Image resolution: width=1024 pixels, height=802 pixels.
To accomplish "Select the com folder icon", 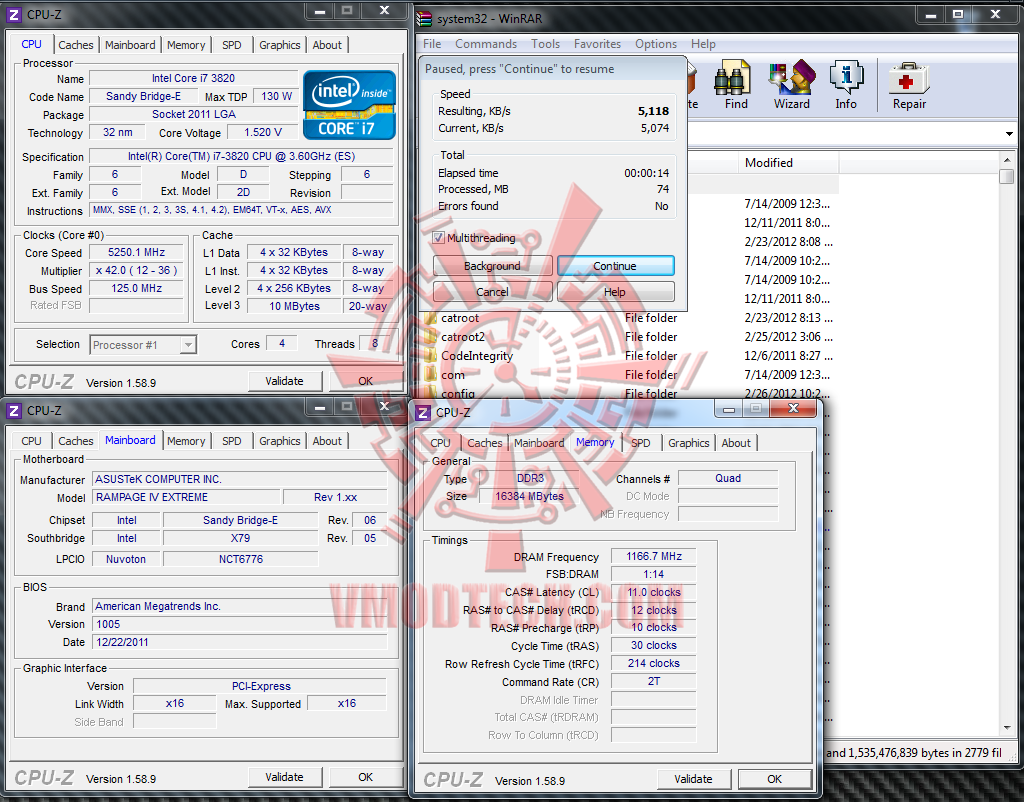I will coord(430,375).
